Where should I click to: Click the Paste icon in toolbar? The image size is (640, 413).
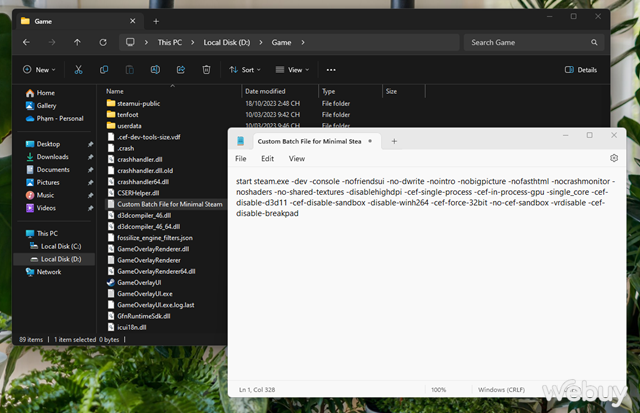pyautogui.click(x=129, y=70)
